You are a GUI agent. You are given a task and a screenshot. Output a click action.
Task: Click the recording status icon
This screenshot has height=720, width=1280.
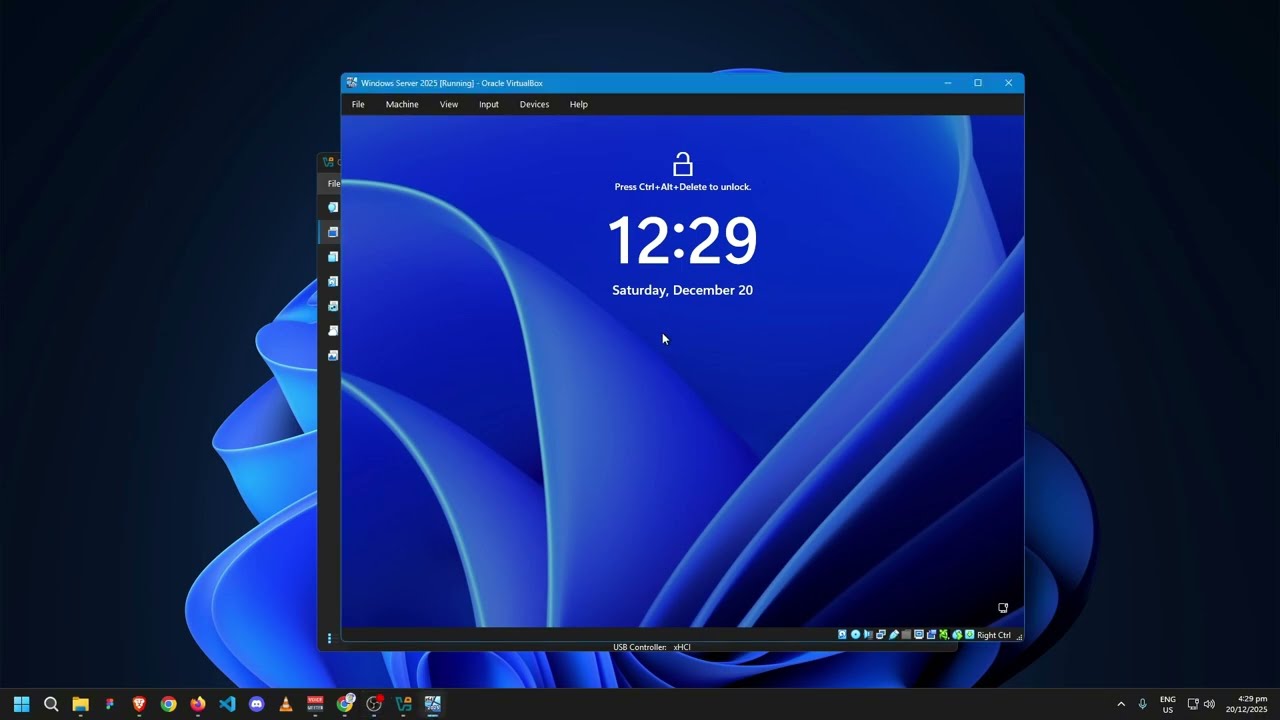tap(931, 635)
